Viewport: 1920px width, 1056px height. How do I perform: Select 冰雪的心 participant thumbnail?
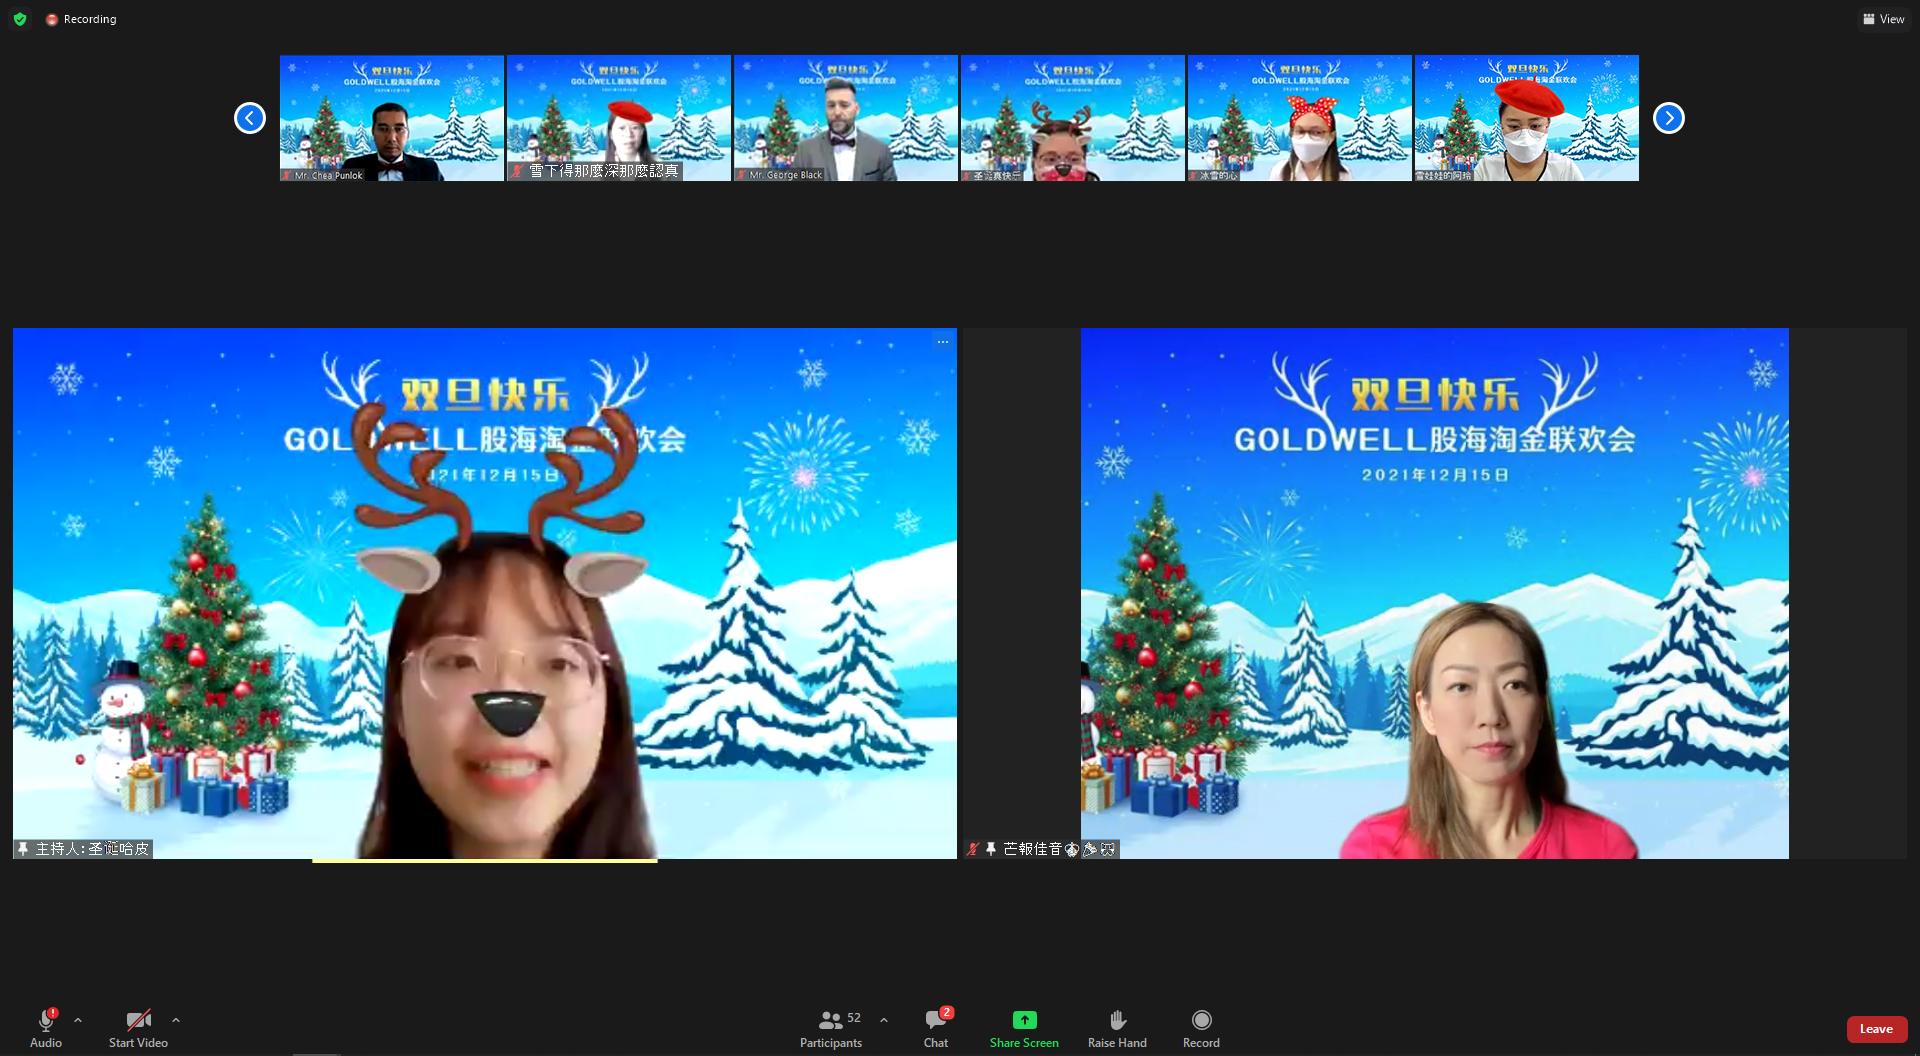[1300, 118]
